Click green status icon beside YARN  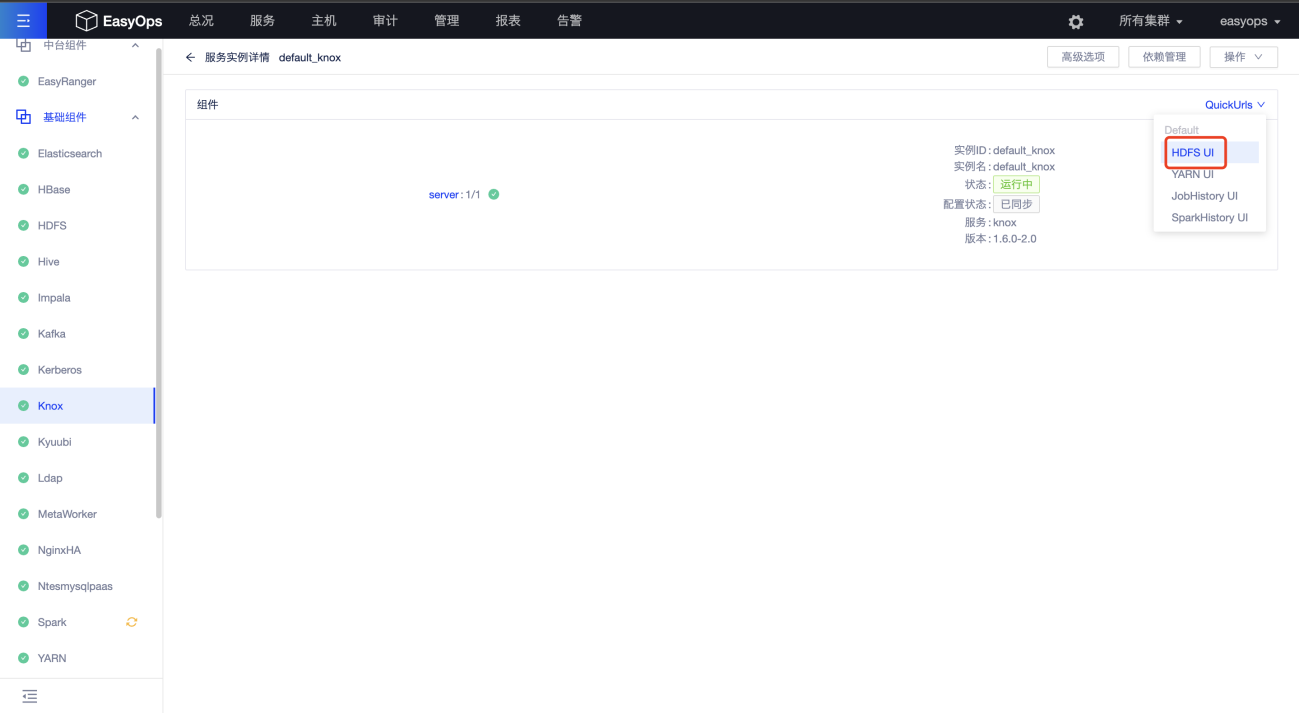pyautogui.click(x=23, y=658)
